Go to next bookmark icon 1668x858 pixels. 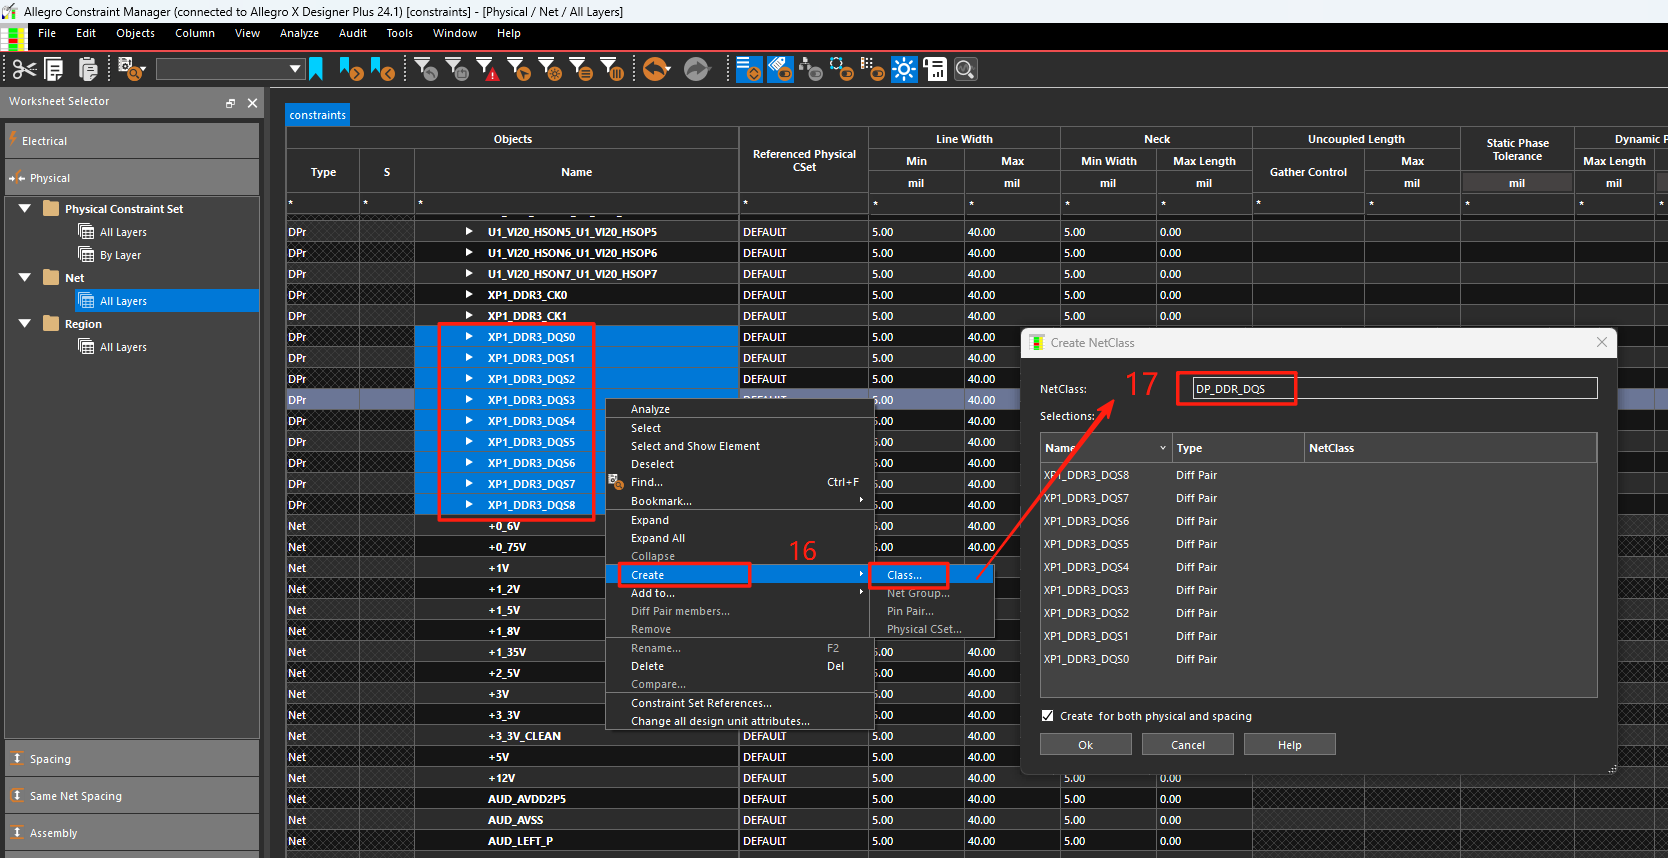click(351, 69)
